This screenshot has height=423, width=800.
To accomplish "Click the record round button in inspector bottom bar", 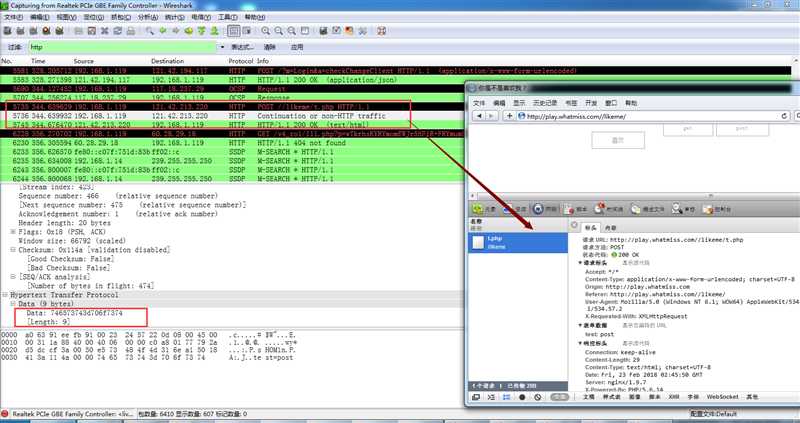I will click(x=522, y=397).
